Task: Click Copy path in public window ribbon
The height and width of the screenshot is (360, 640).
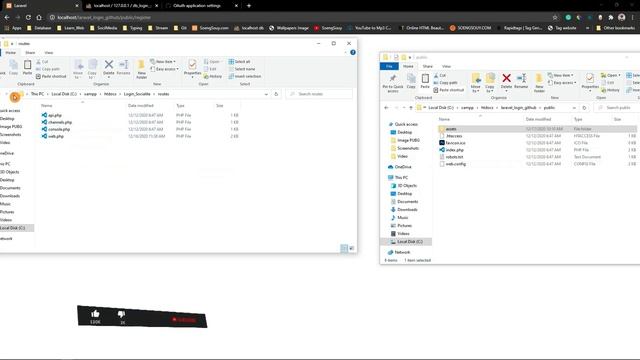Action: pyautogui.click(x=445, y=82)
